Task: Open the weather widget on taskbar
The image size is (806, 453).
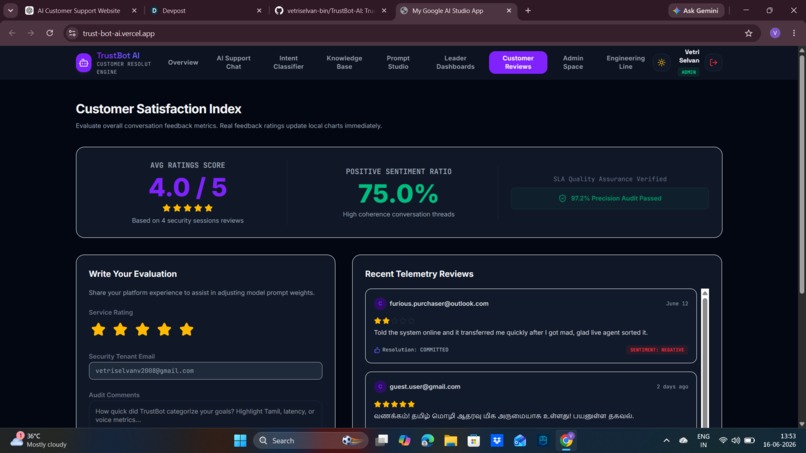Action: coord(39,440)
